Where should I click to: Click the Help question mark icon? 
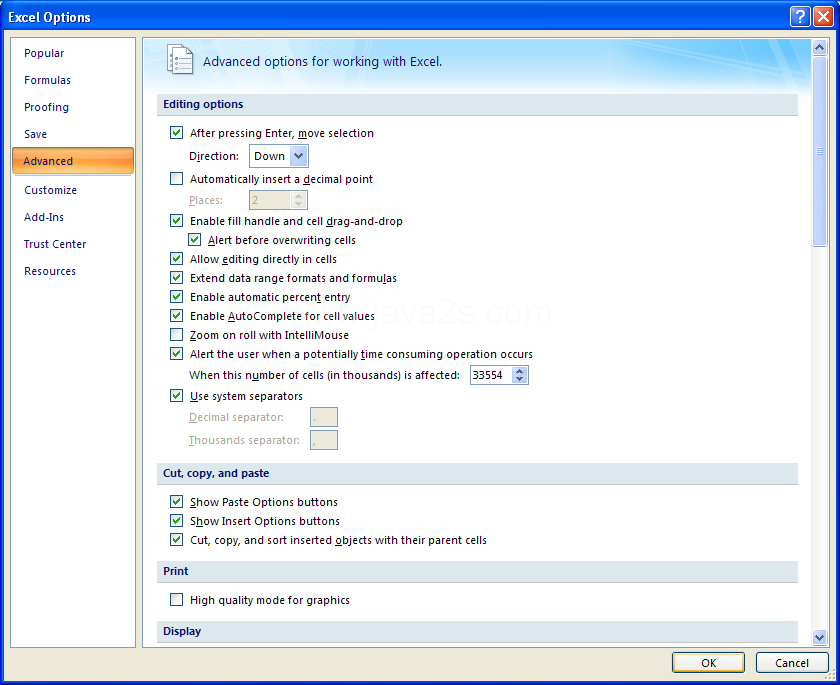[x=800, y=17]
